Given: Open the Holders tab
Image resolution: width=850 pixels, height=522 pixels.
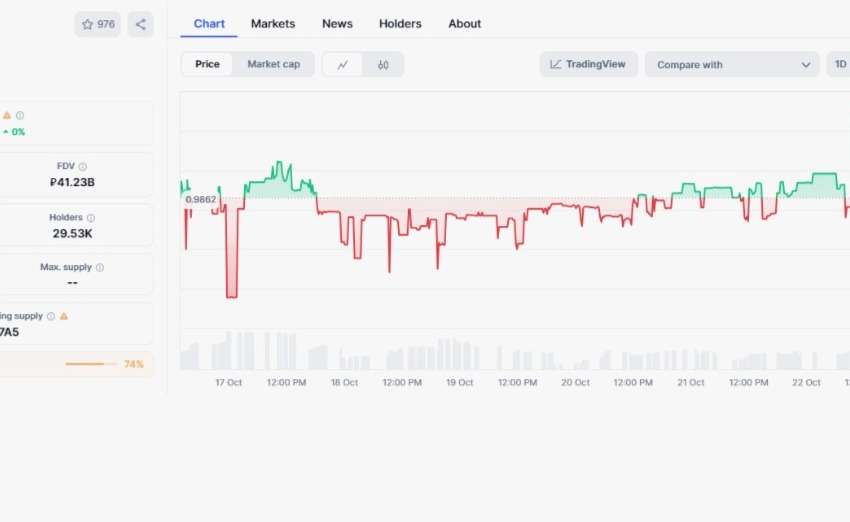Looking at the screenshot, I should [x=400, y=24].
